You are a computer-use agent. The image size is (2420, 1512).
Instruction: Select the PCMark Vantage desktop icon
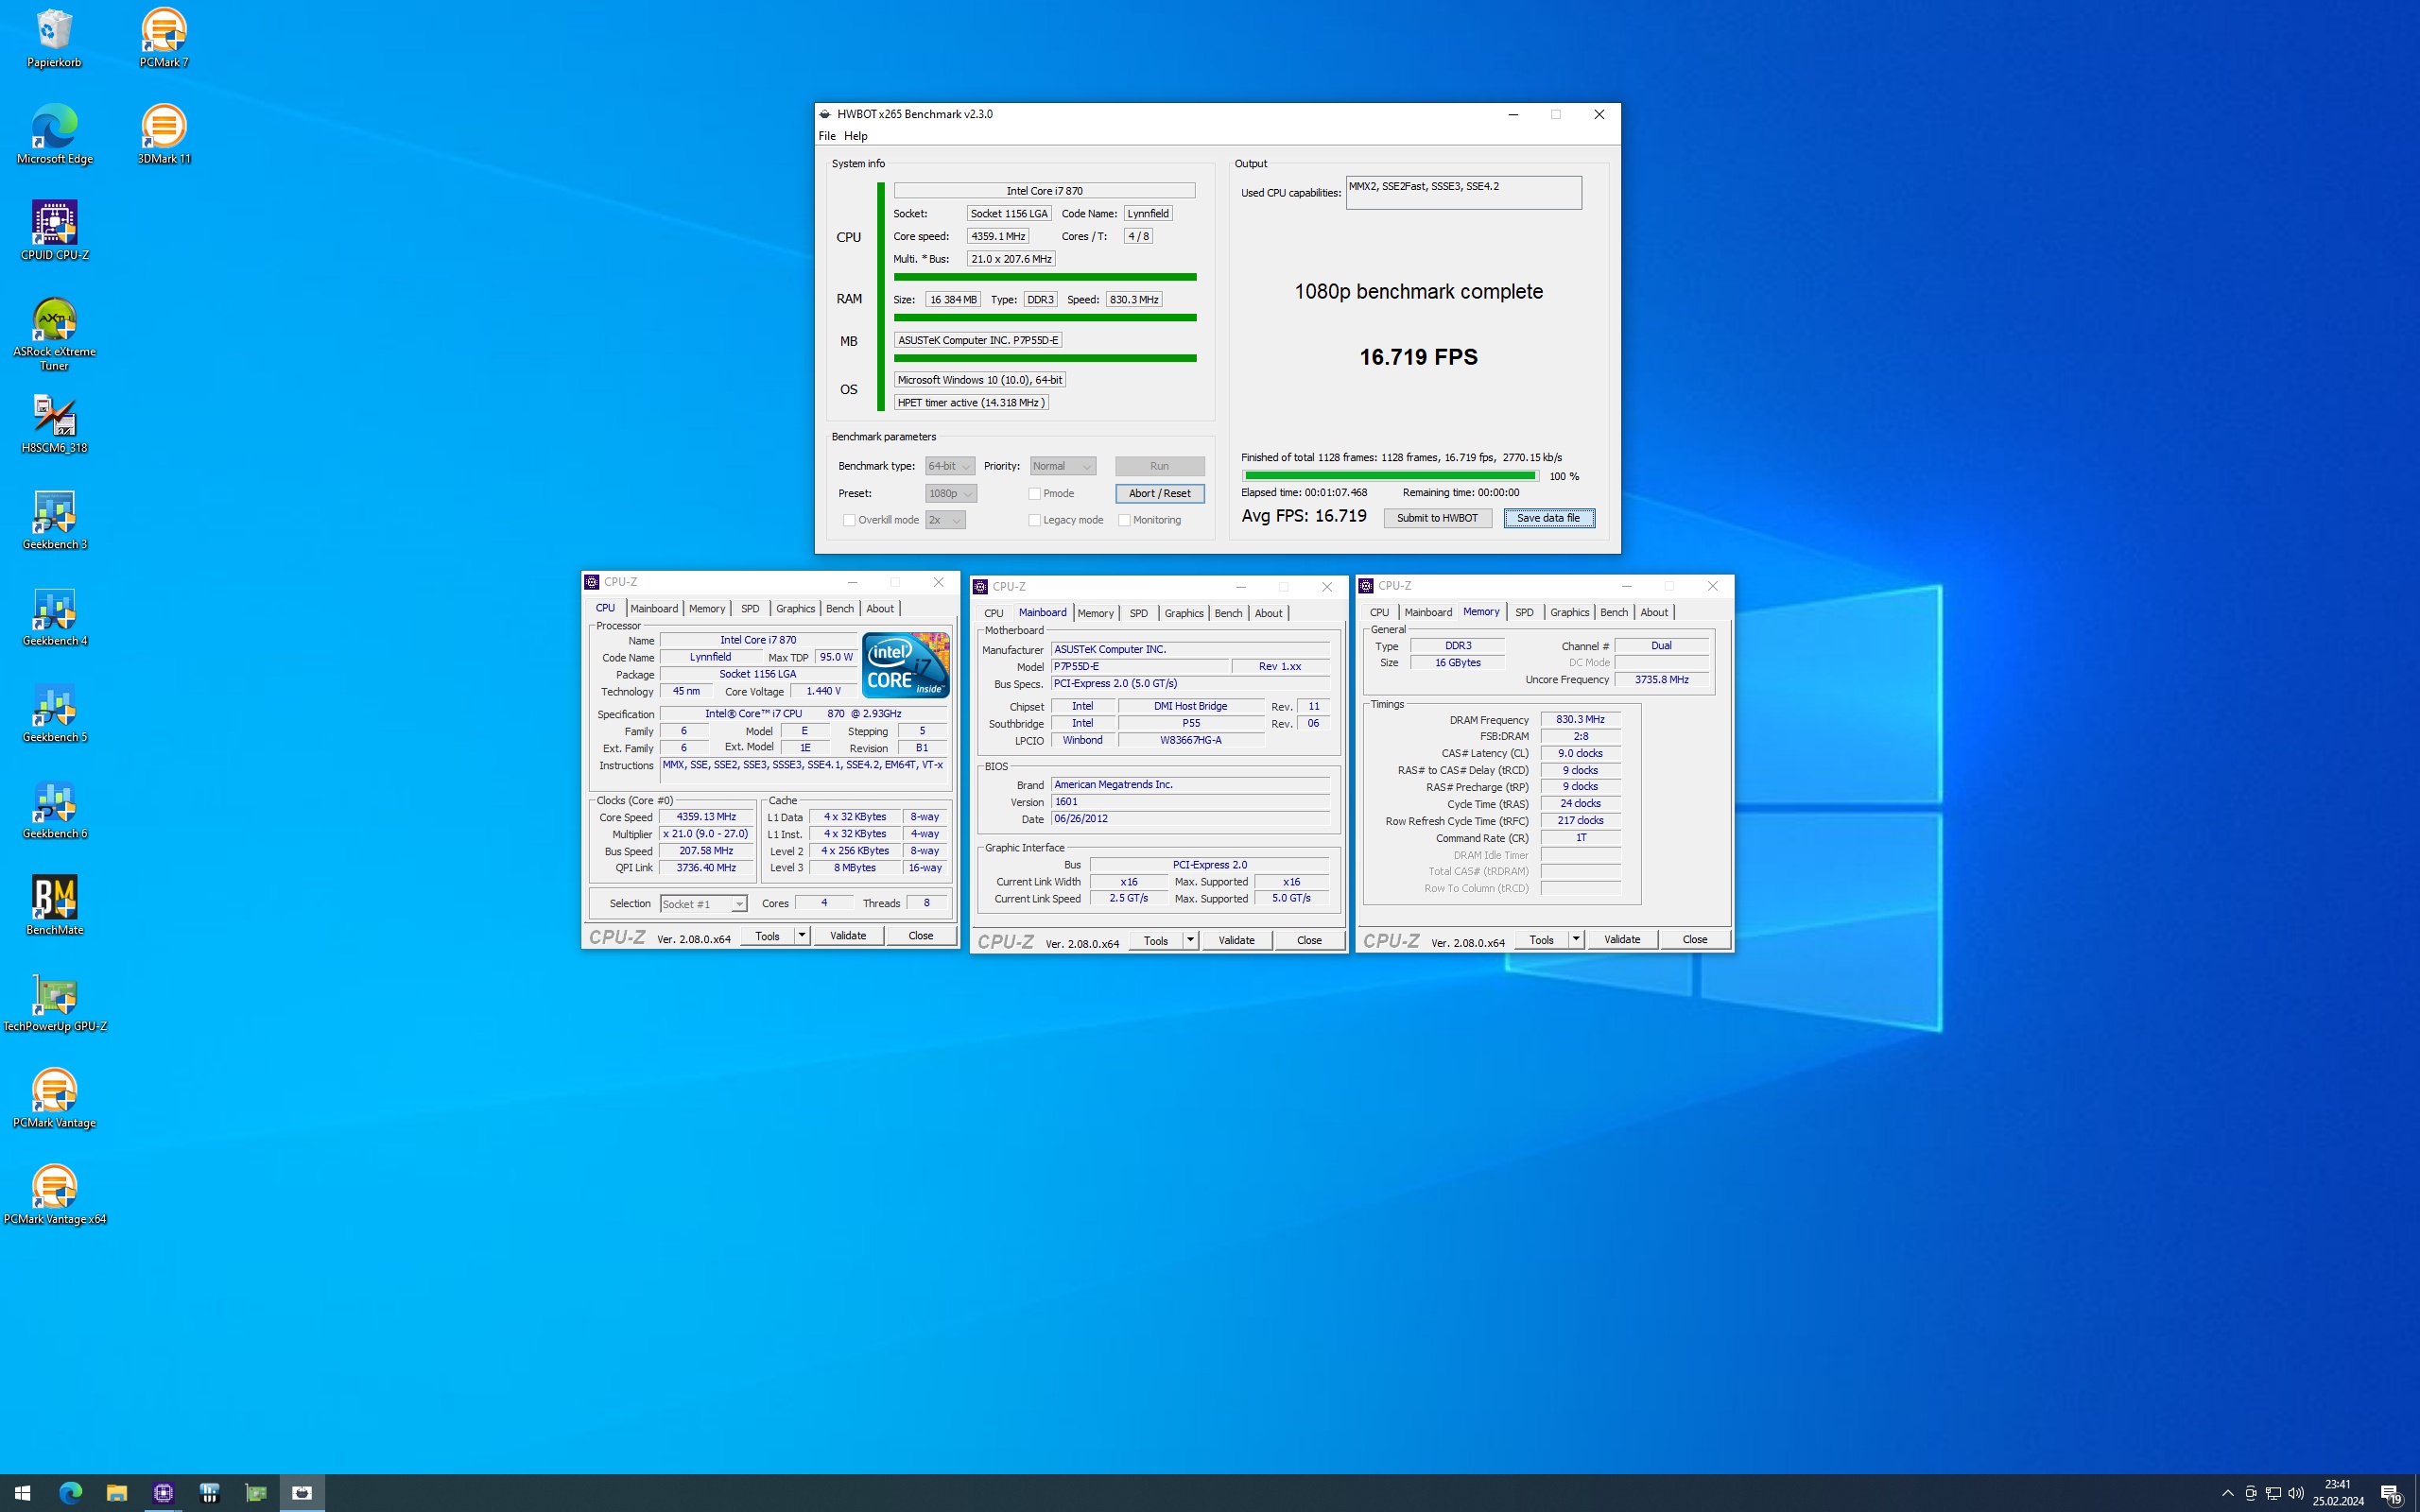click(x=54, y=1098)
